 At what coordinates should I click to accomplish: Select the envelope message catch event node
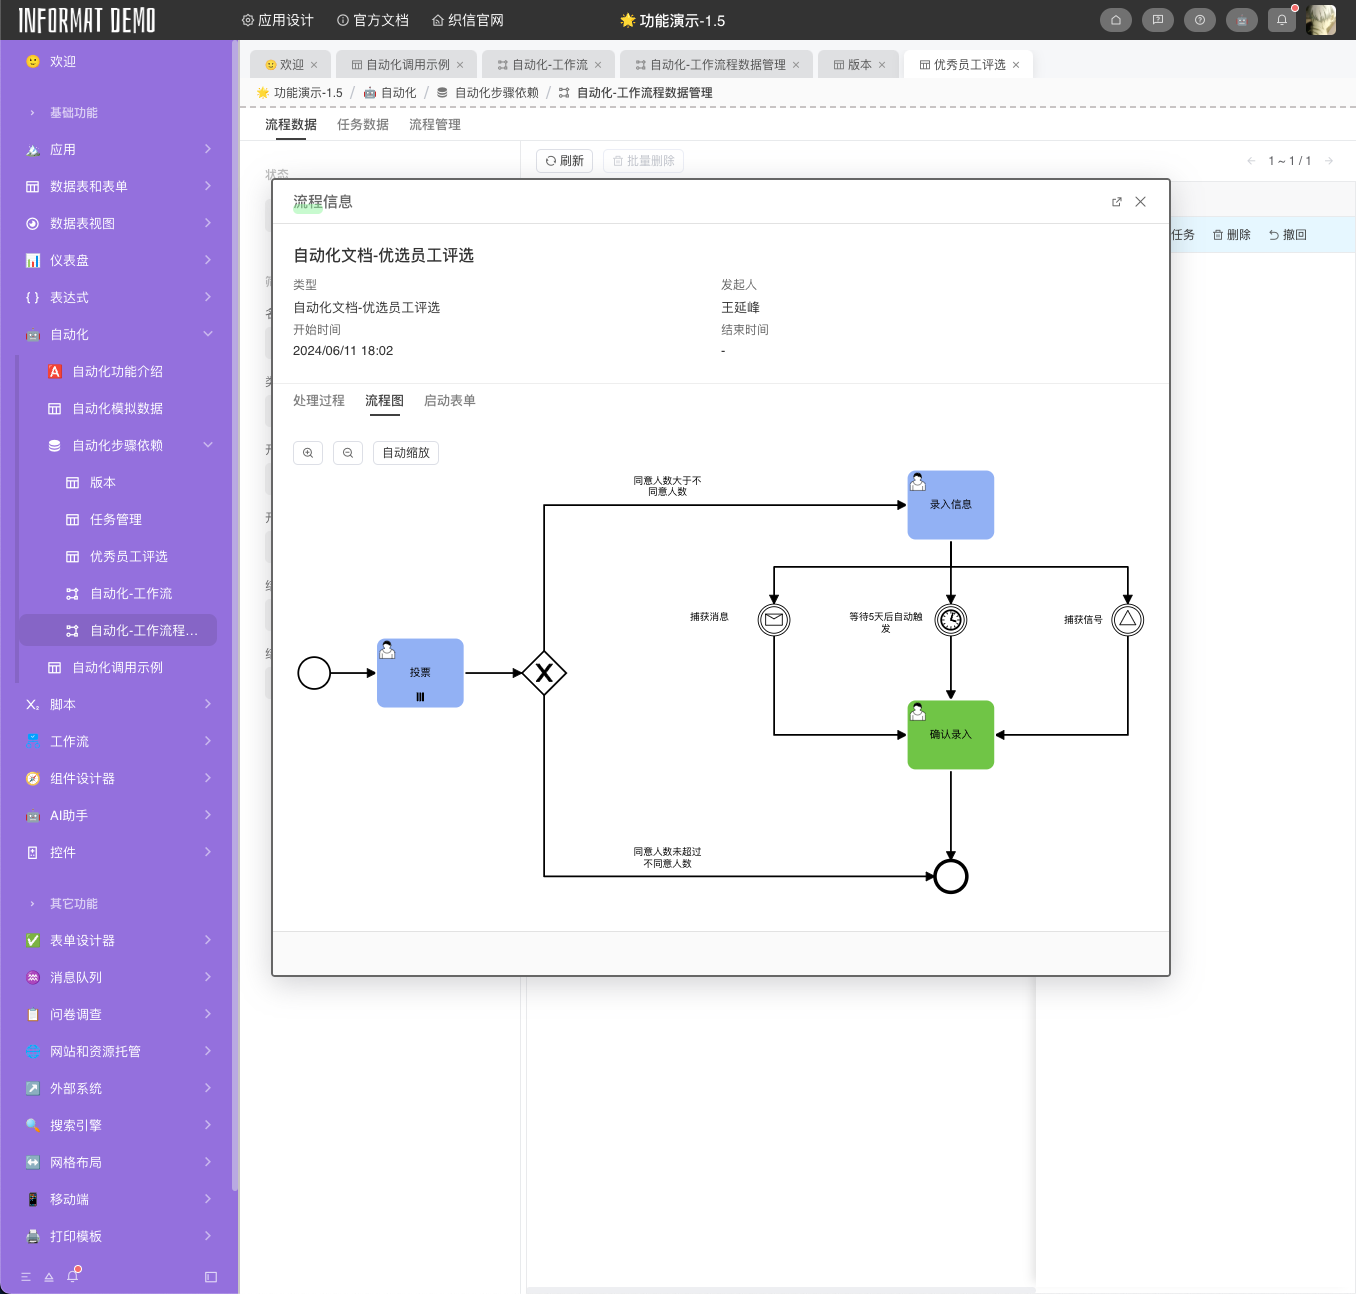pyautogui.click(x=774, y=620)
